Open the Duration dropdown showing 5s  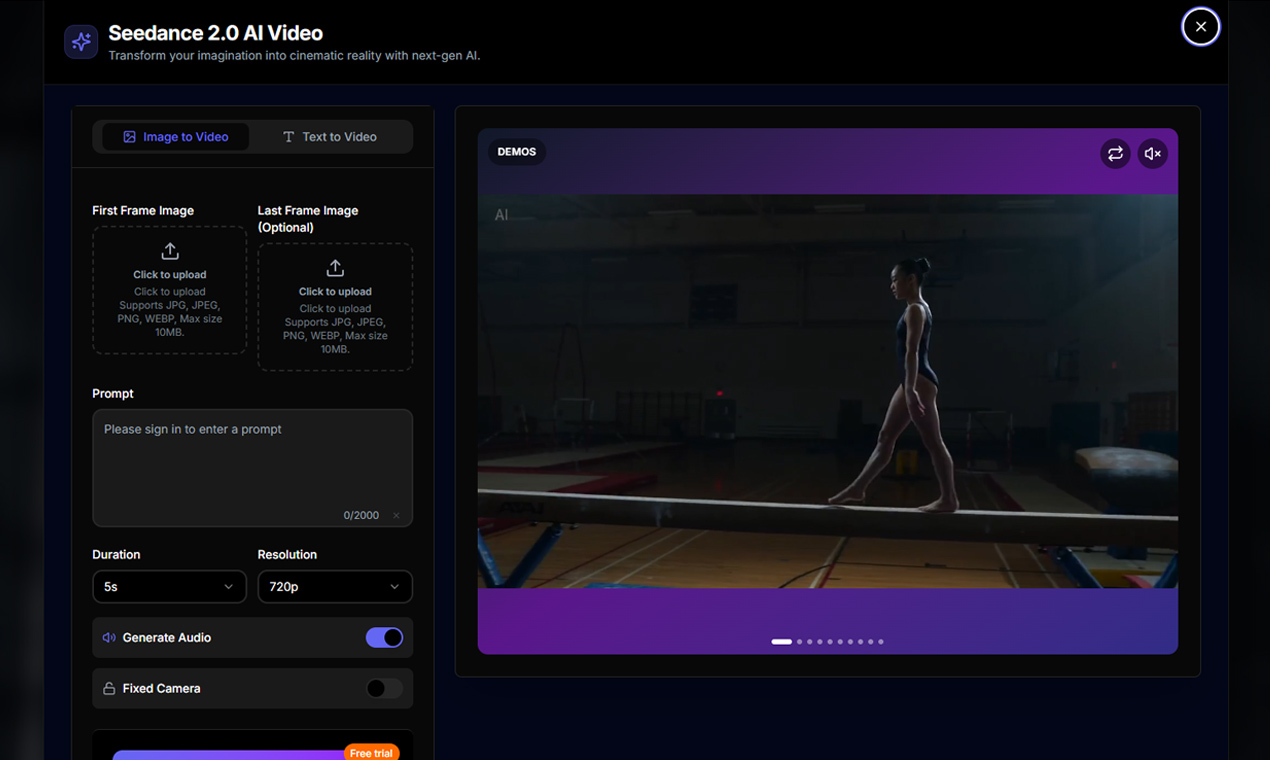pos(169,586)
